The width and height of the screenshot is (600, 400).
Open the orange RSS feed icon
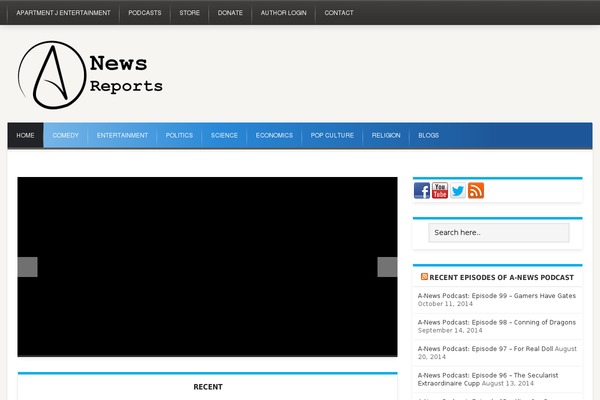[x=476, y=191]
